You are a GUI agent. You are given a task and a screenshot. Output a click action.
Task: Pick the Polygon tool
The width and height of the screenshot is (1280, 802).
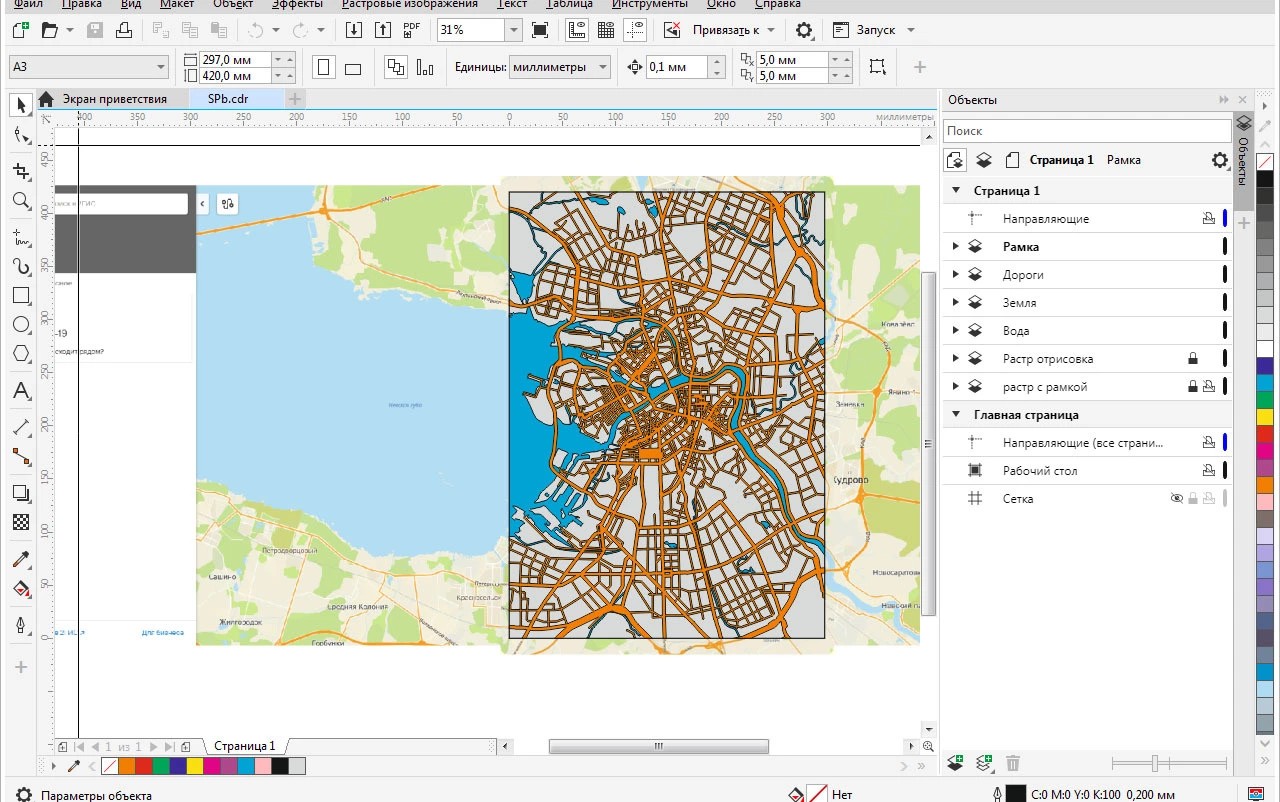[x=21, y=353]
